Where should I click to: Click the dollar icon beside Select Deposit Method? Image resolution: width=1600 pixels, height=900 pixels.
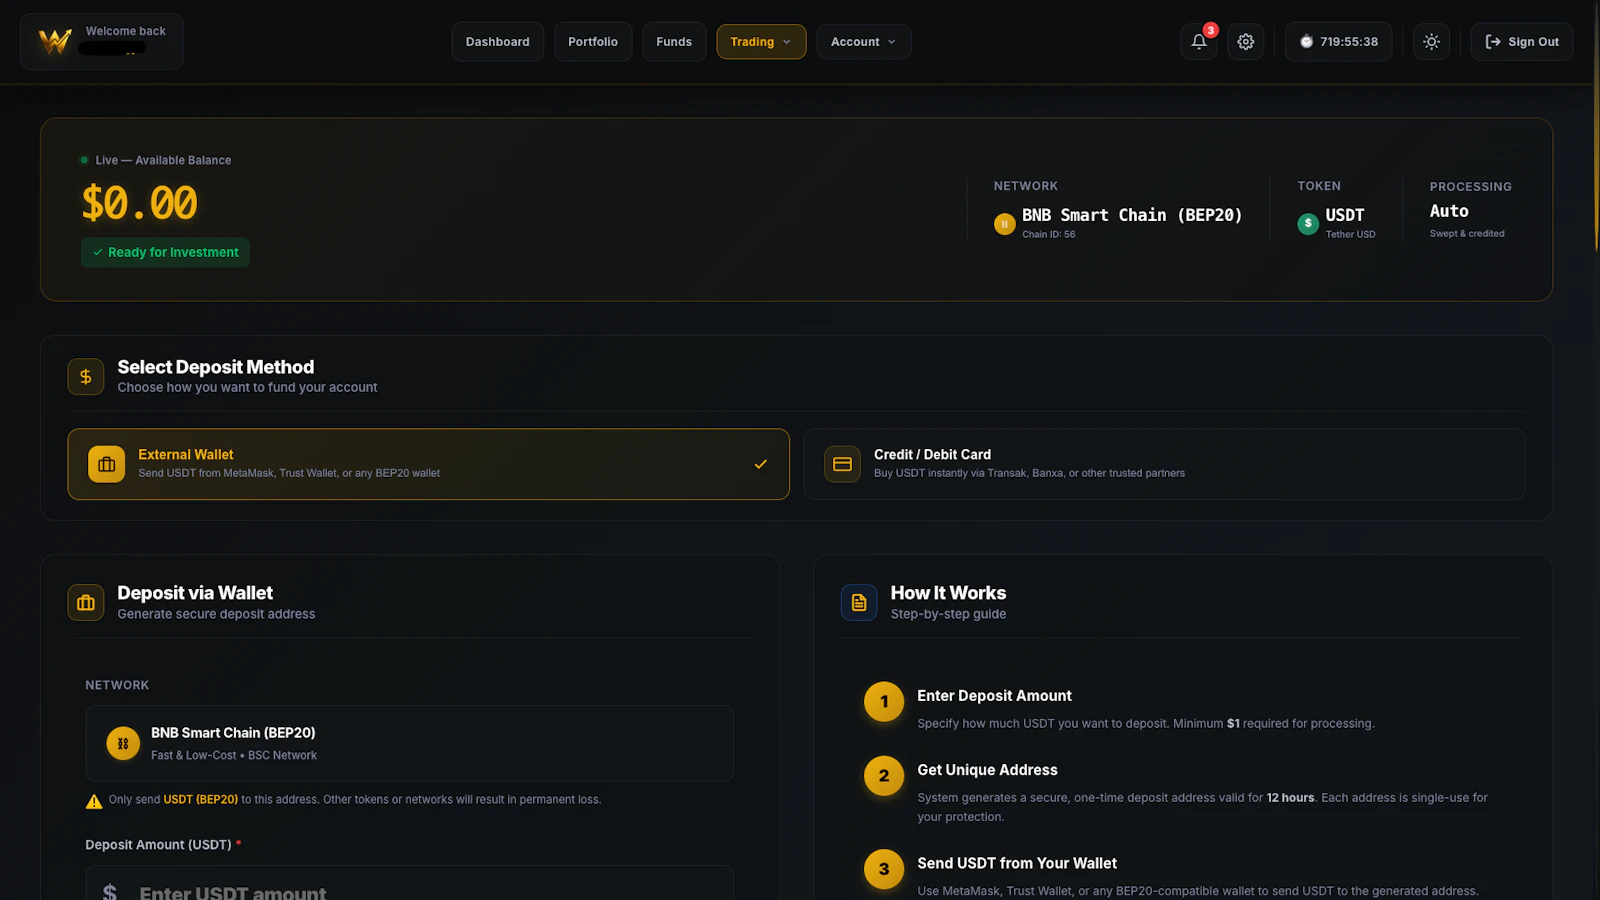[86, 377]
